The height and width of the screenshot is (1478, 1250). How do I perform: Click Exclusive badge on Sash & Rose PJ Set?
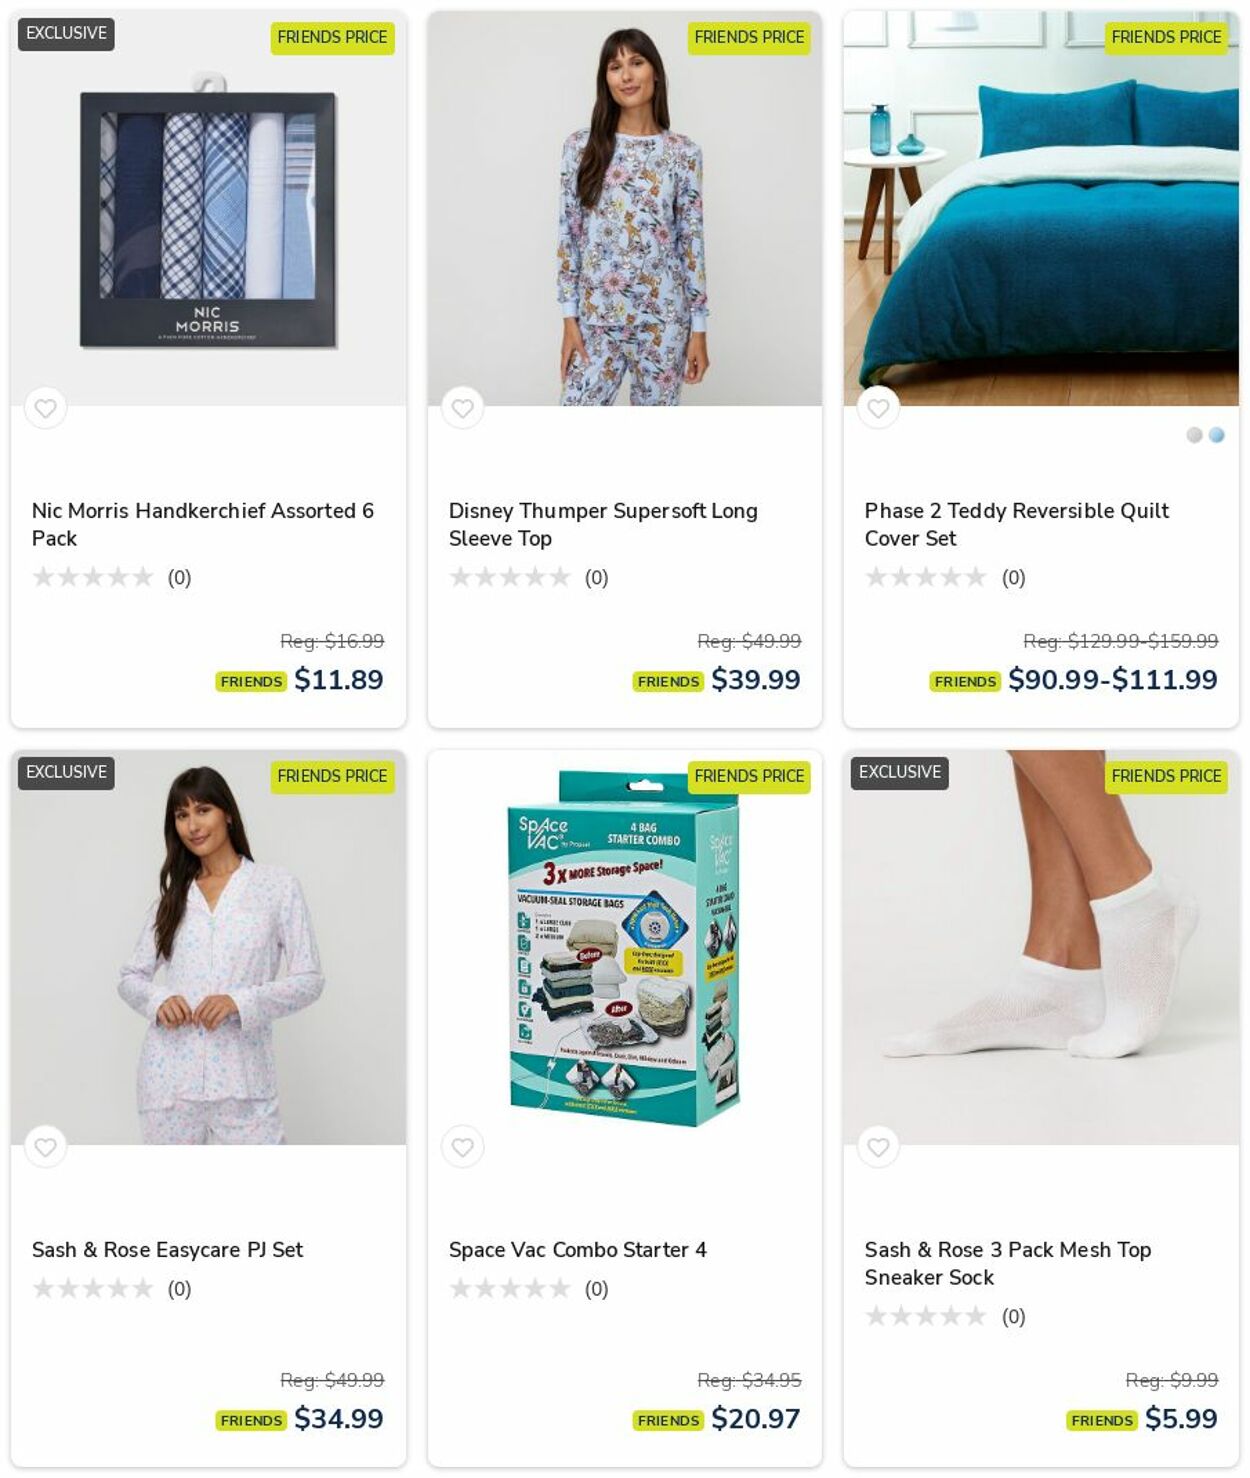(x=66, y=772)
